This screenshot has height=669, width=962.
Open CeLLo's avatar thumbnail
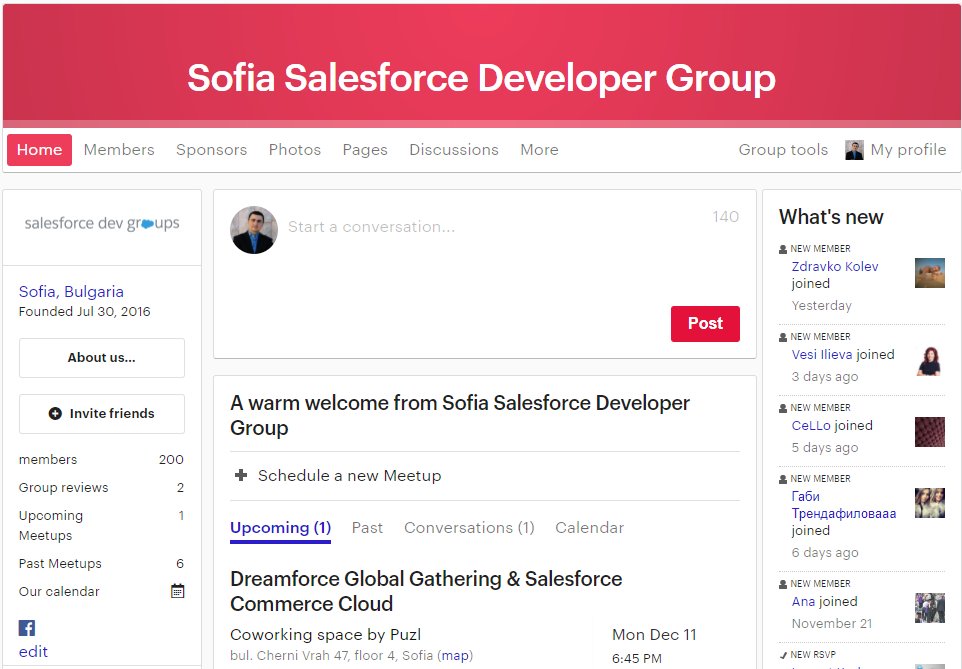coord(929,431)
